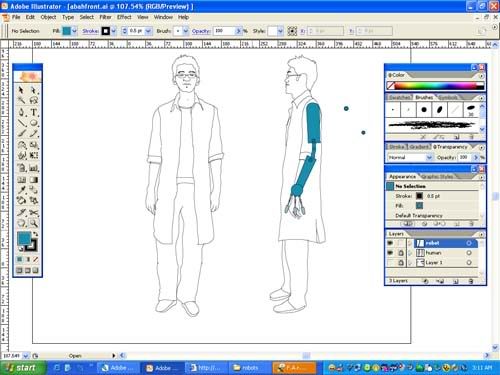Select the Pen tool
Screen dimensions: 500x375
[21, 112]
